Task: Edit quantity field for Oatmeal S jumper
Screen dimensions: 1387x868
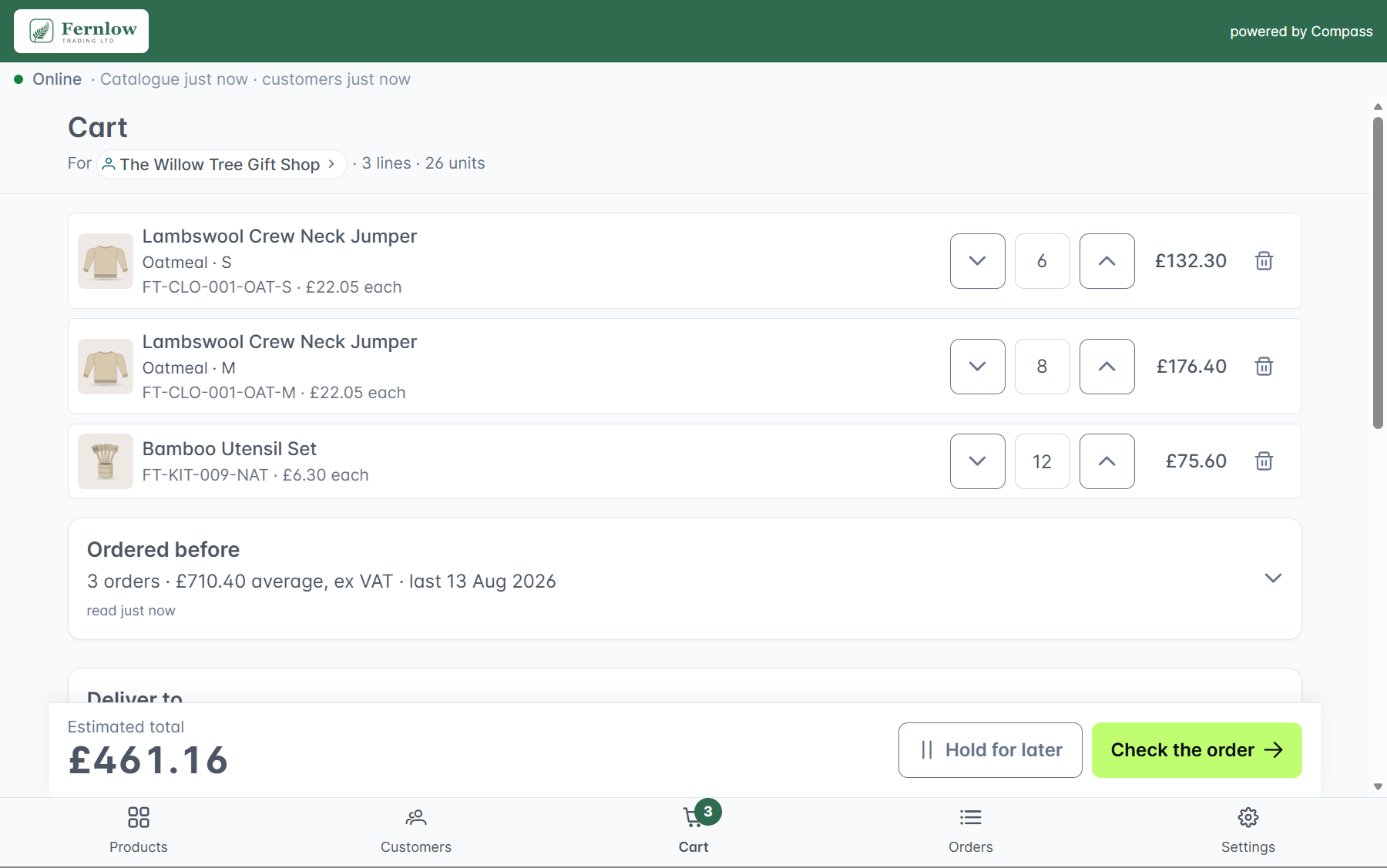Action: 1042,261
